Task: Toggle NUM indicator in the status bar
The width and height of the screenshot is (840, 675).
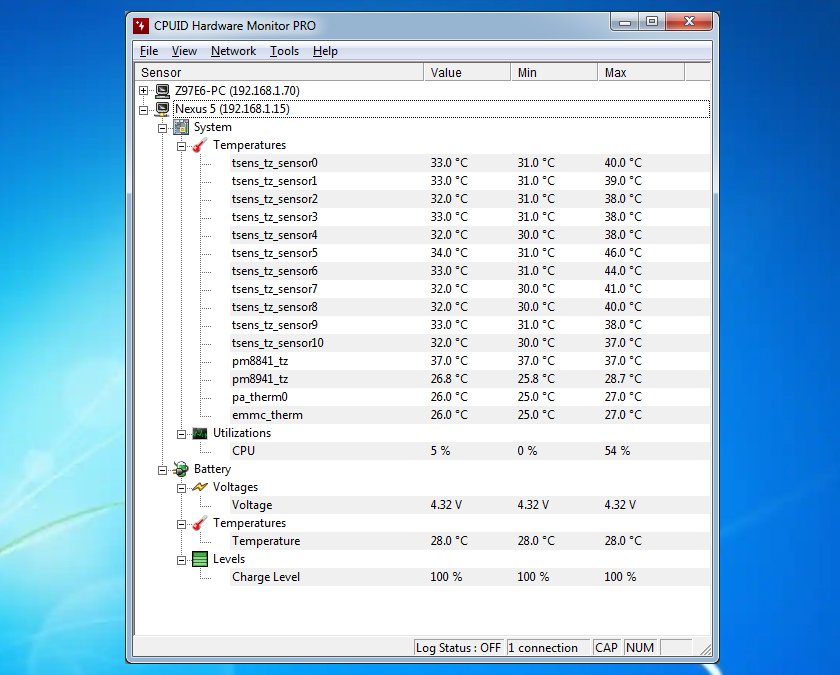Action: (639, 647)
